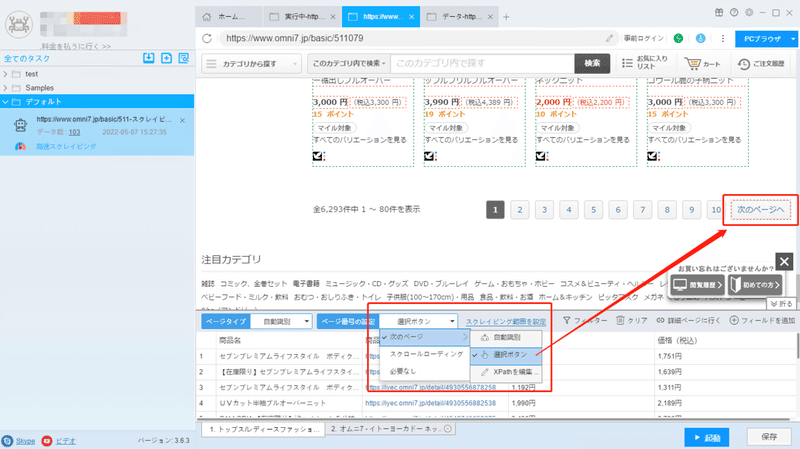This screenshot has height=449, width=800.
Task: Select 次のページ menu item
Action: tap(424, 337)
